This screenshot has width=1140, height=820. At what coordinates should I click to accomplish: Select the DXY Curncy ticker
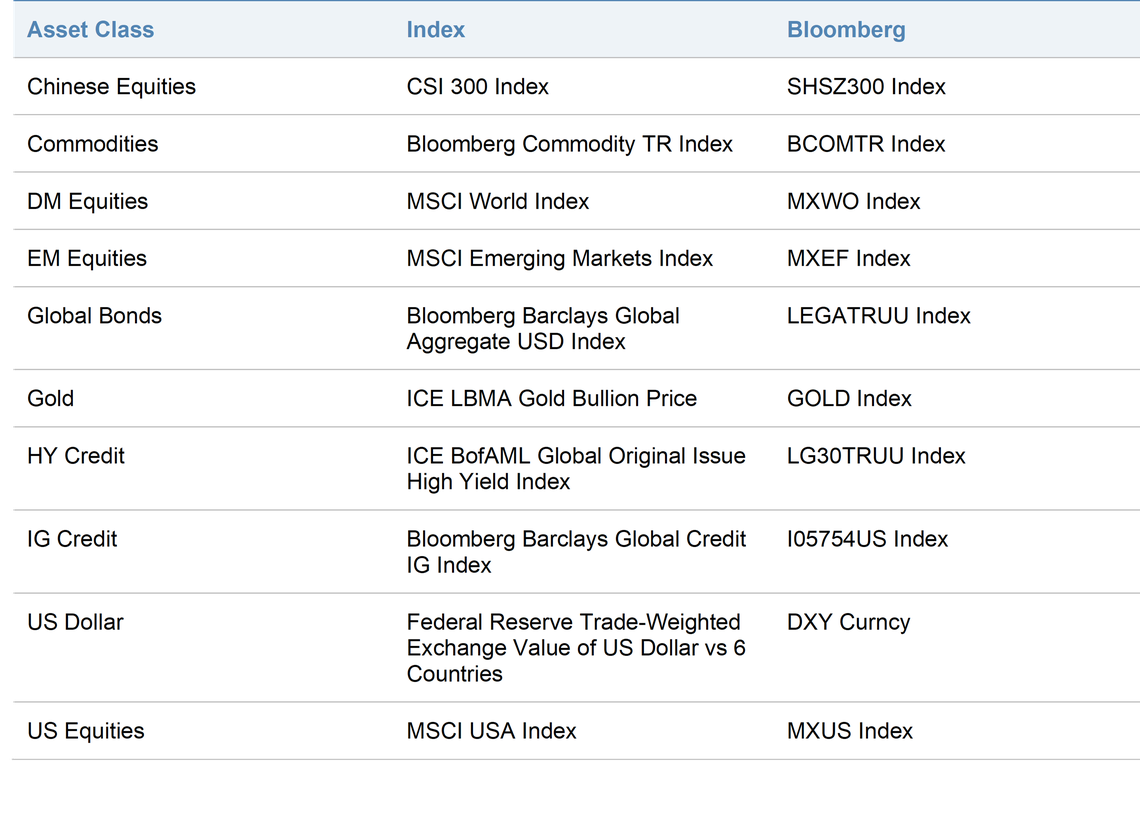click(848, 622)
